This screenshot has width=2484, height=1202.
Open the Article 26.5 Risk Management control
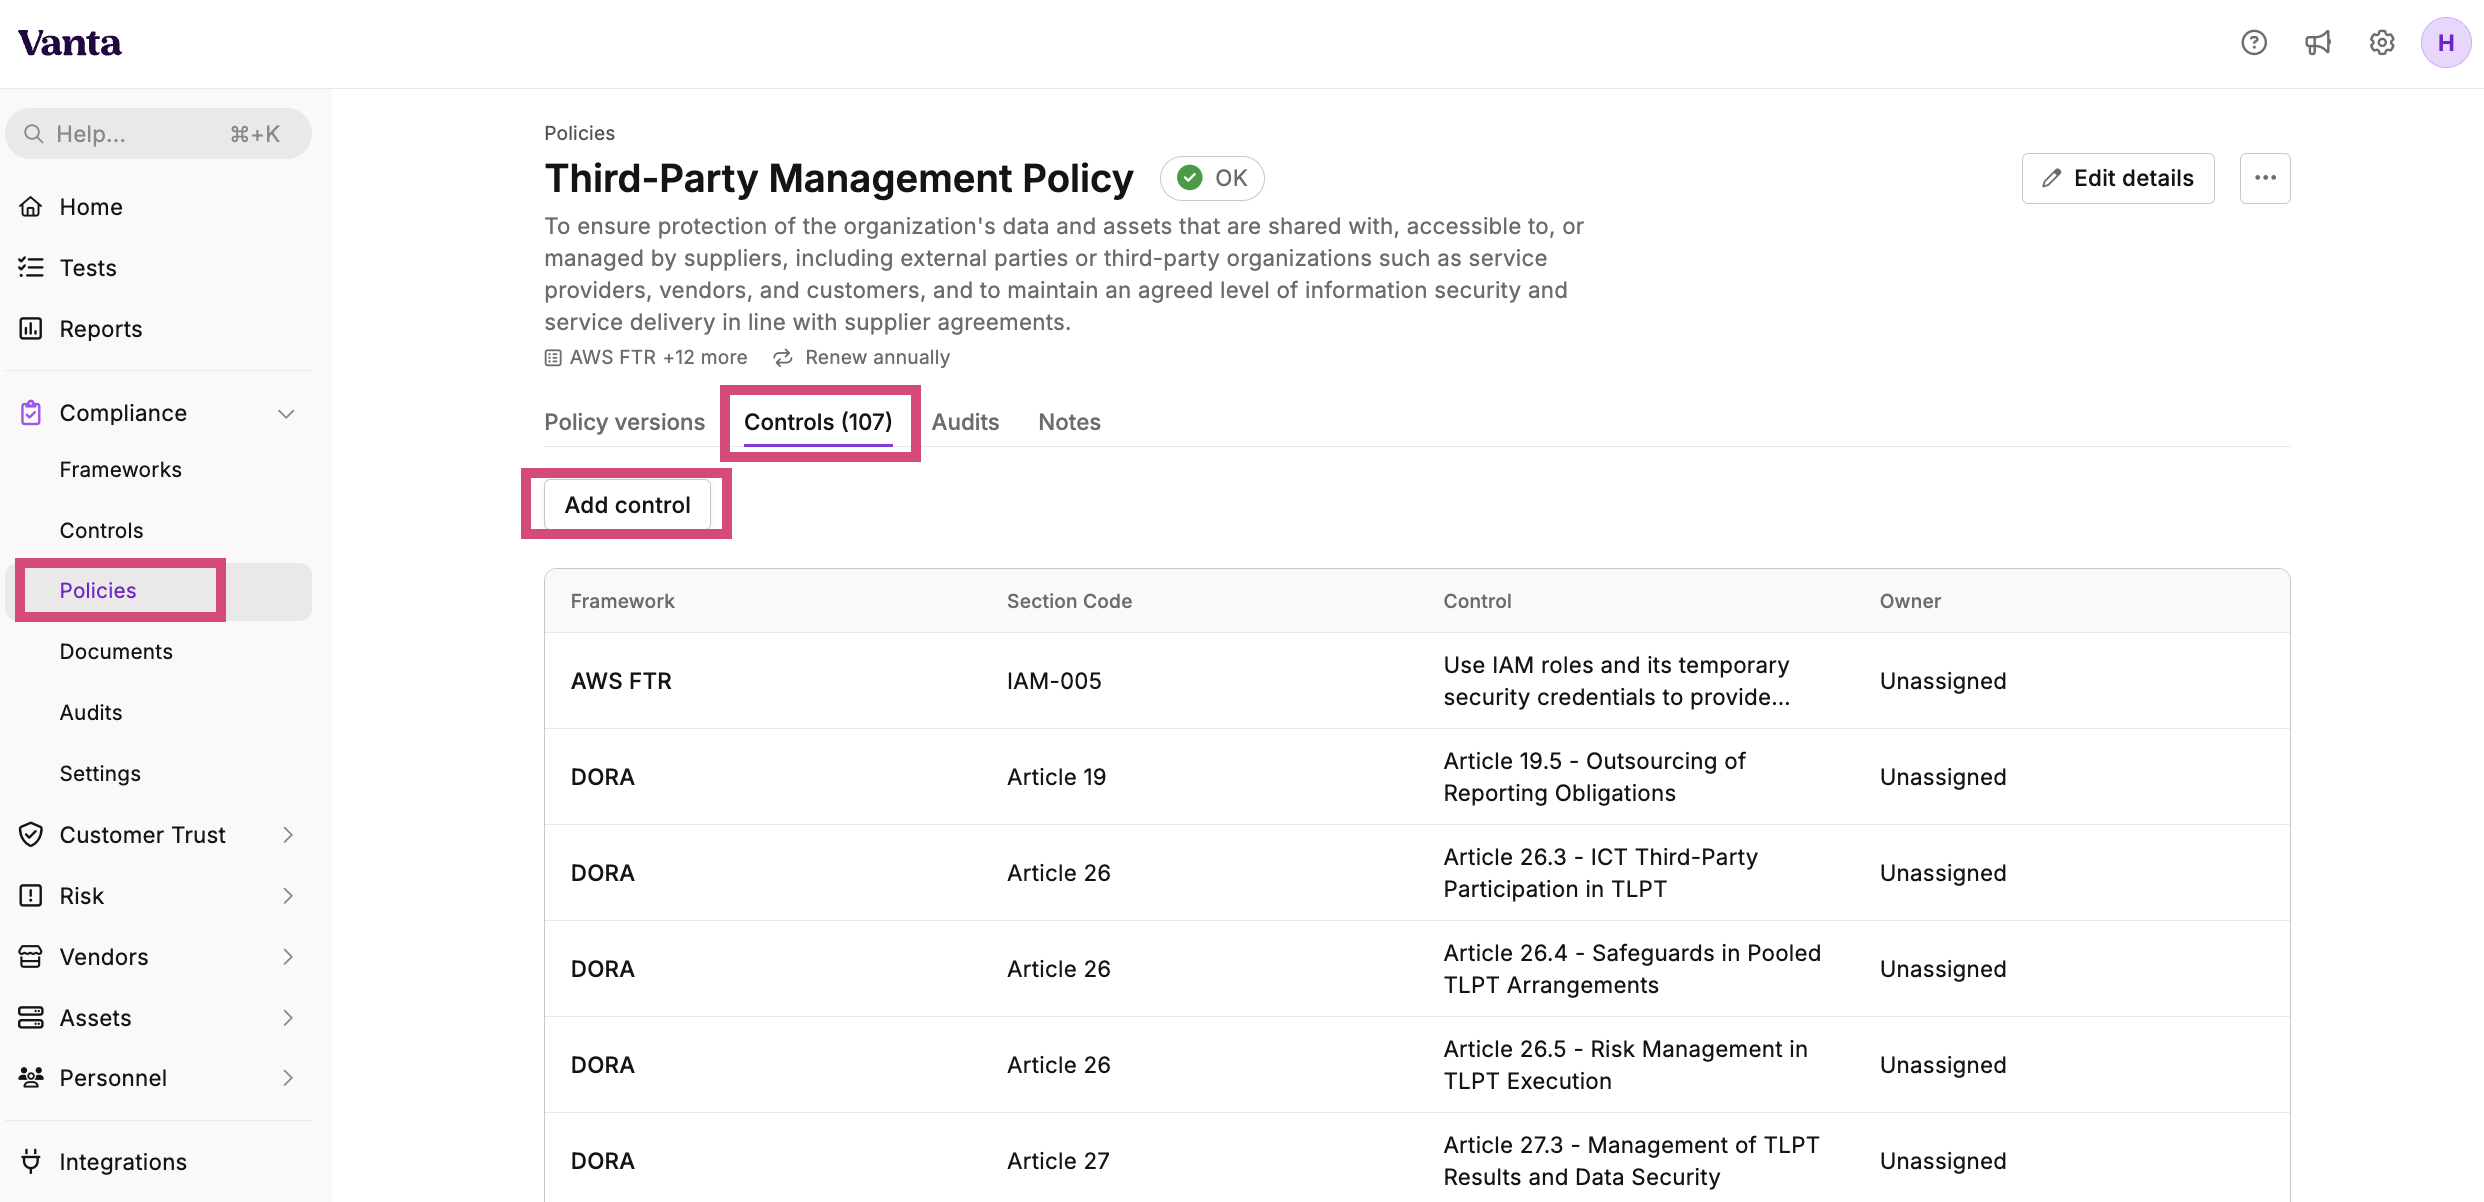[1625, 1065]
